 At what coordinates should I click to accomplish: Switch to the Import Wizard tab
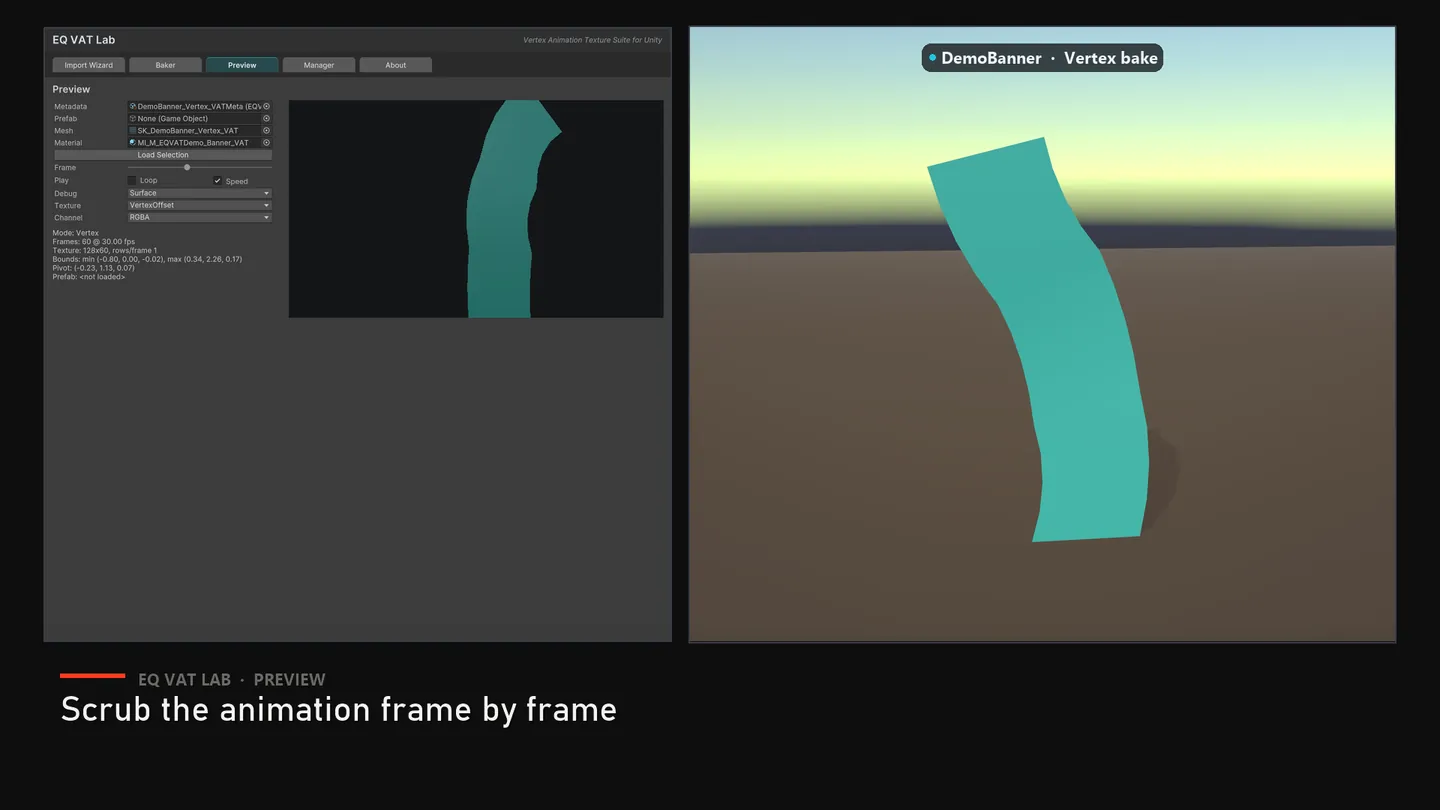(89, 65)
